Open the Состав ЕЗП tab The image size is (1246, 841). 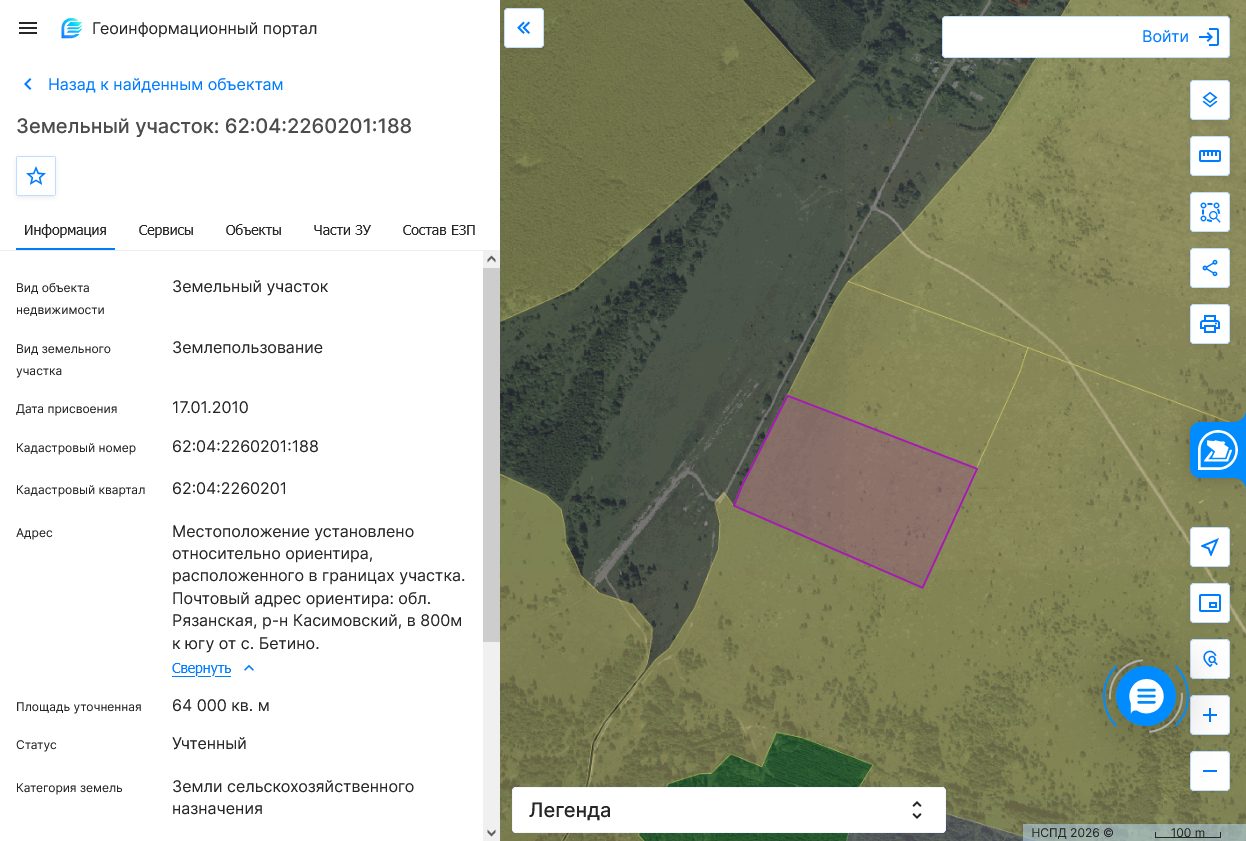439,230
